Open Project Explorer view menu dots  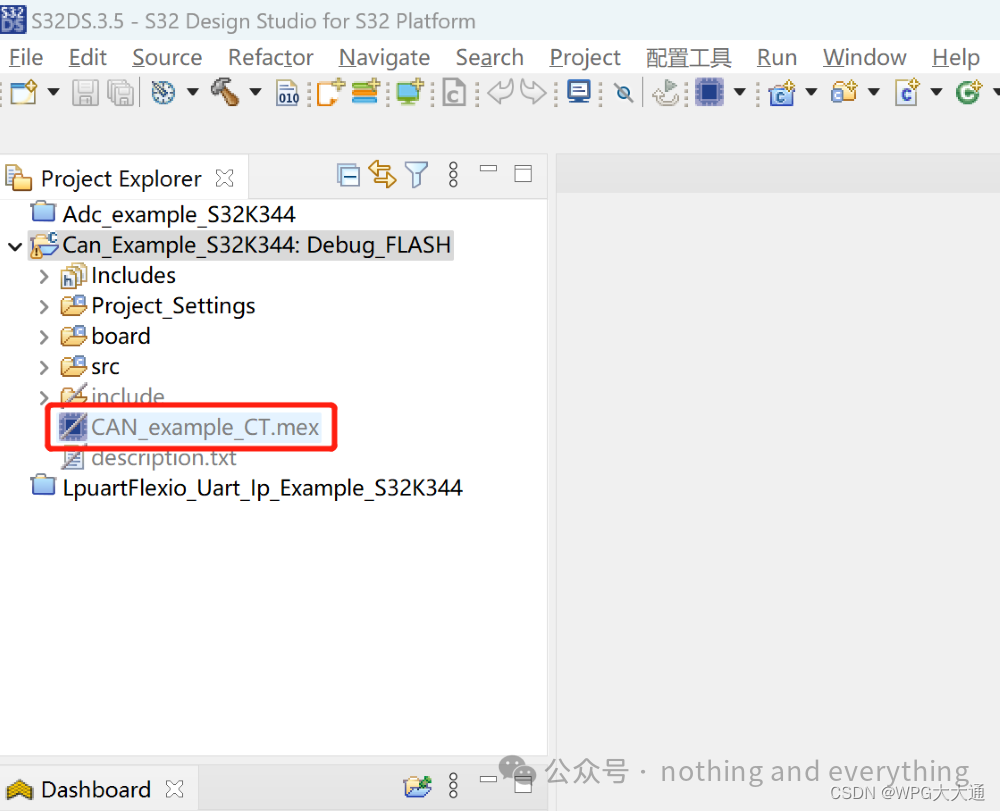tap(453, 174)
